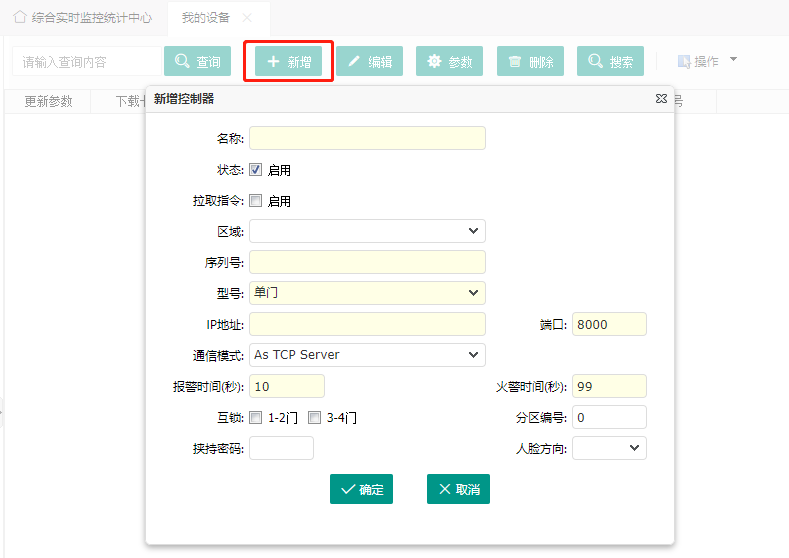This screenshot has height=558, width=789.
Task: Click the 新增 add button
Action: (288, 61)
